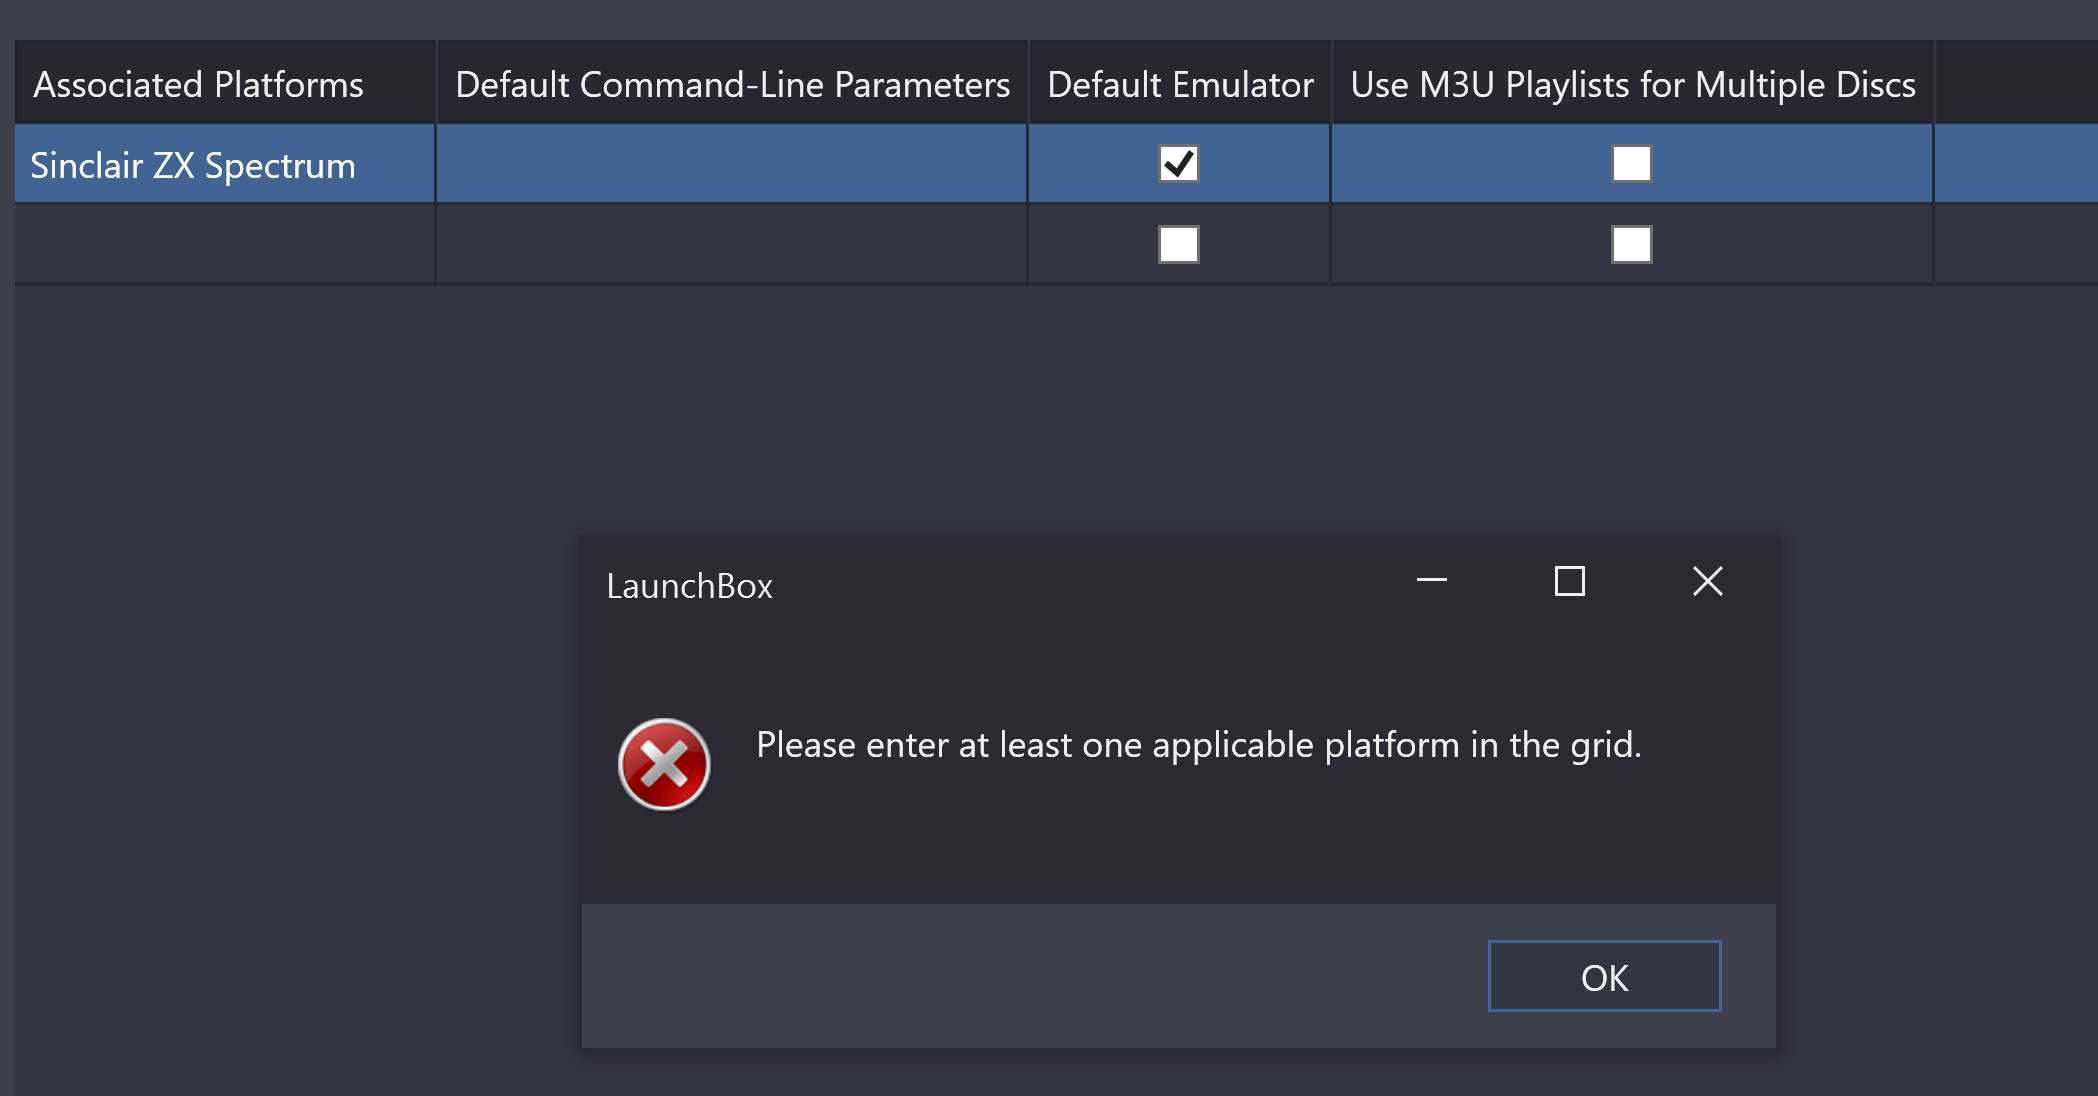Edit command-line parameters for Sinclair ZX Spectrum

click(732, 164)
